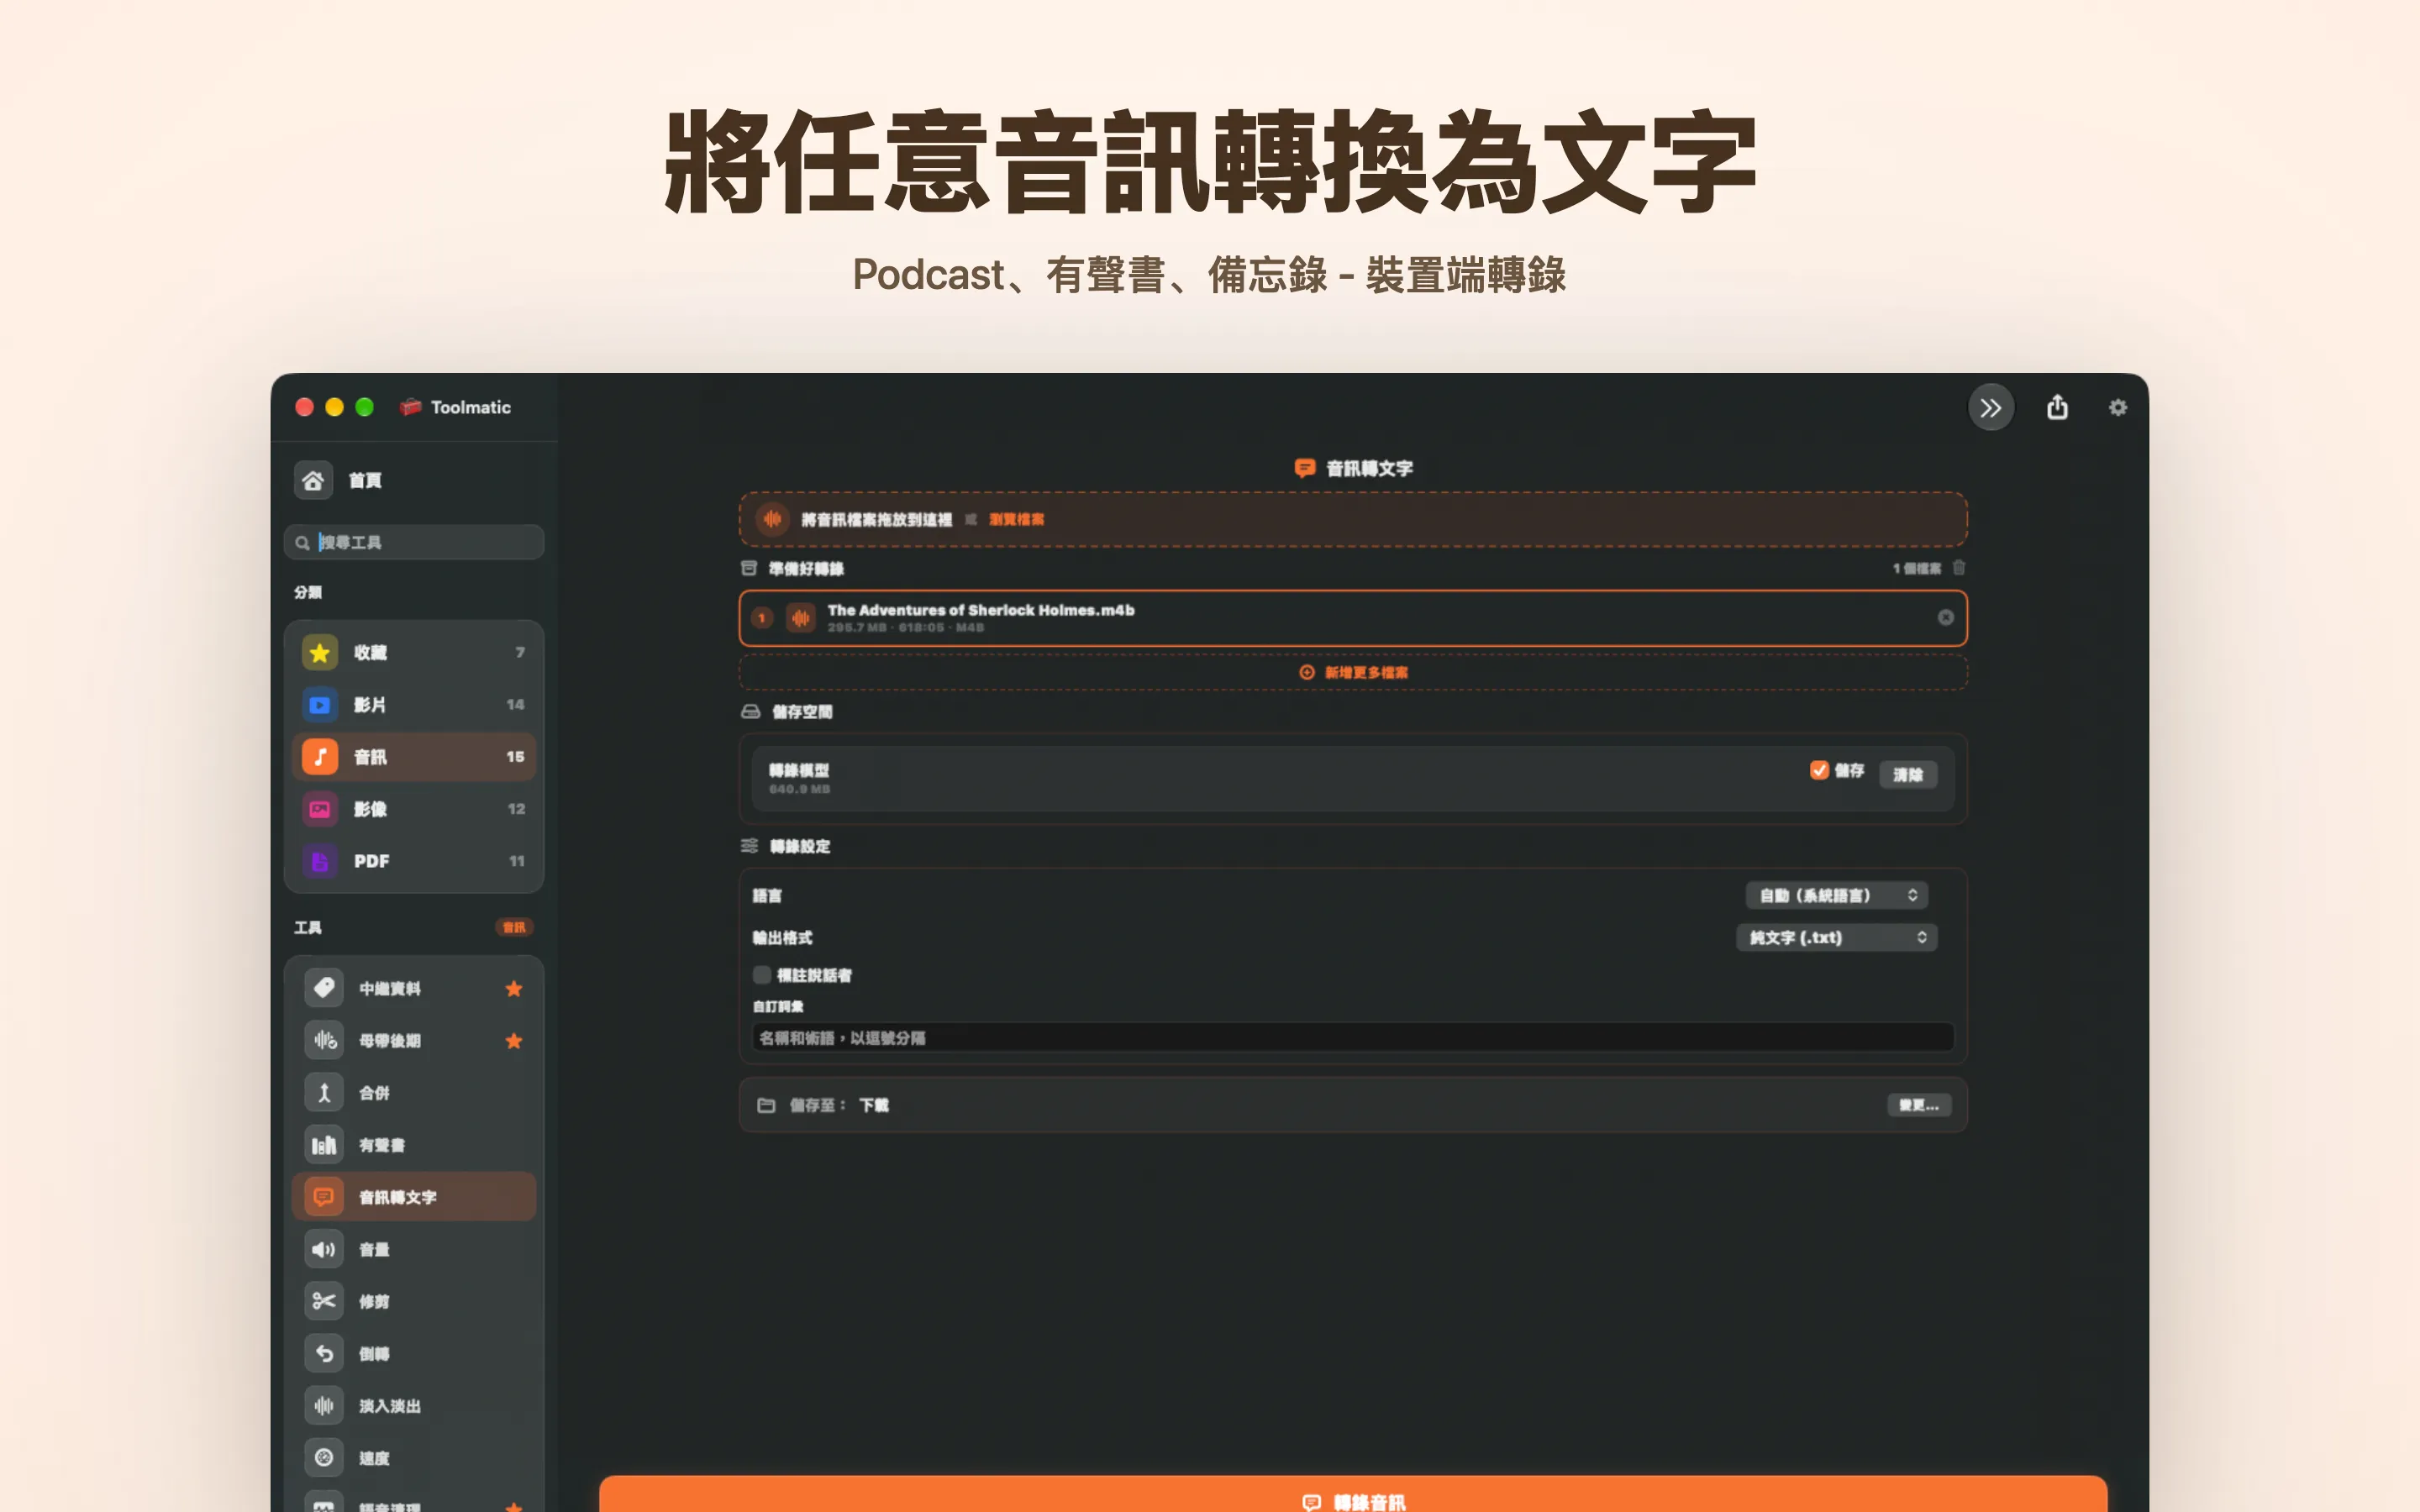Screen dimensions: 2420x1512
Task: Open the 語言 language dropdown
Action: click(x=1836, y=895)
